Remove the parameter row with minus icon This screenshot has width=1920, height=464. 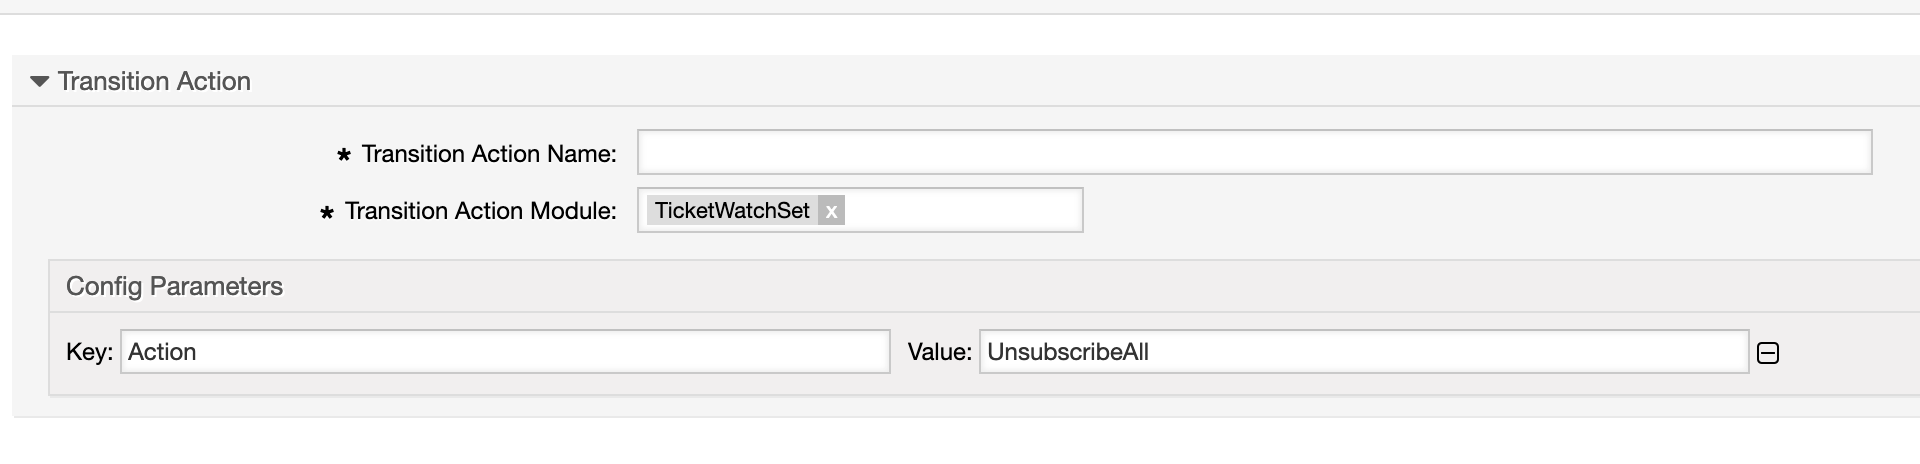pos(1768,353)
